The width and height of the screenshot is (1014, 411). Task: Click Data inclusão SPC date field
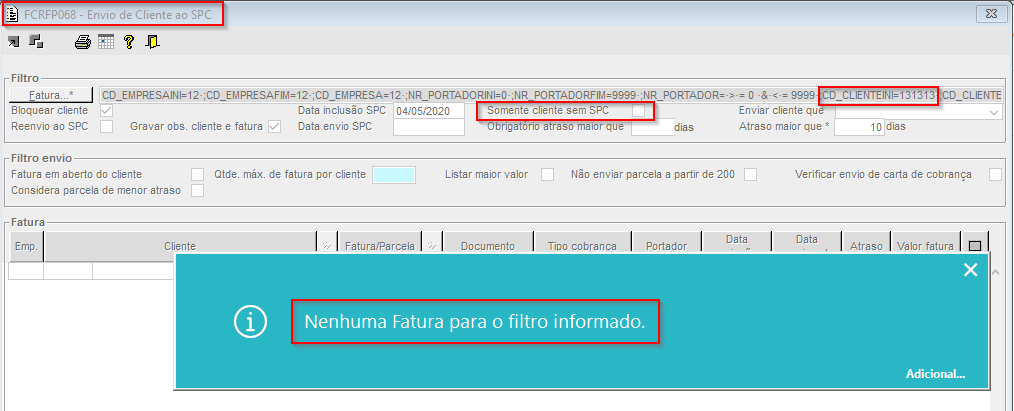tap(429, 111)
